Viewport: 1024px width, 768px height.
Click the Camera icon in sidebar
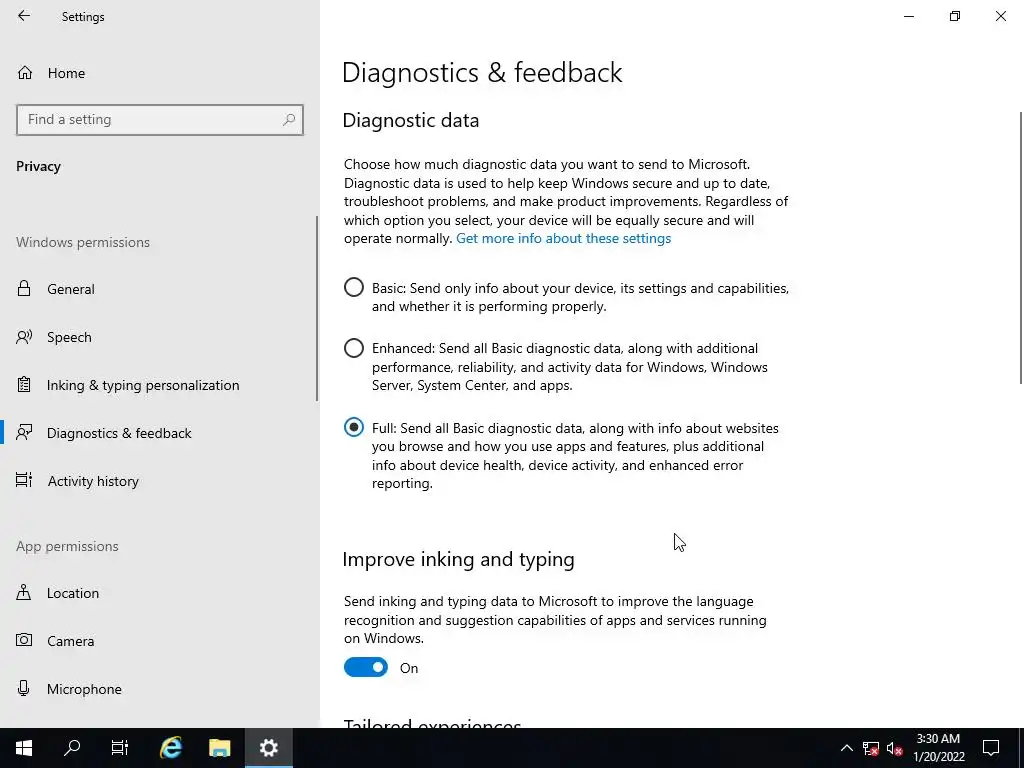(24, 640)
